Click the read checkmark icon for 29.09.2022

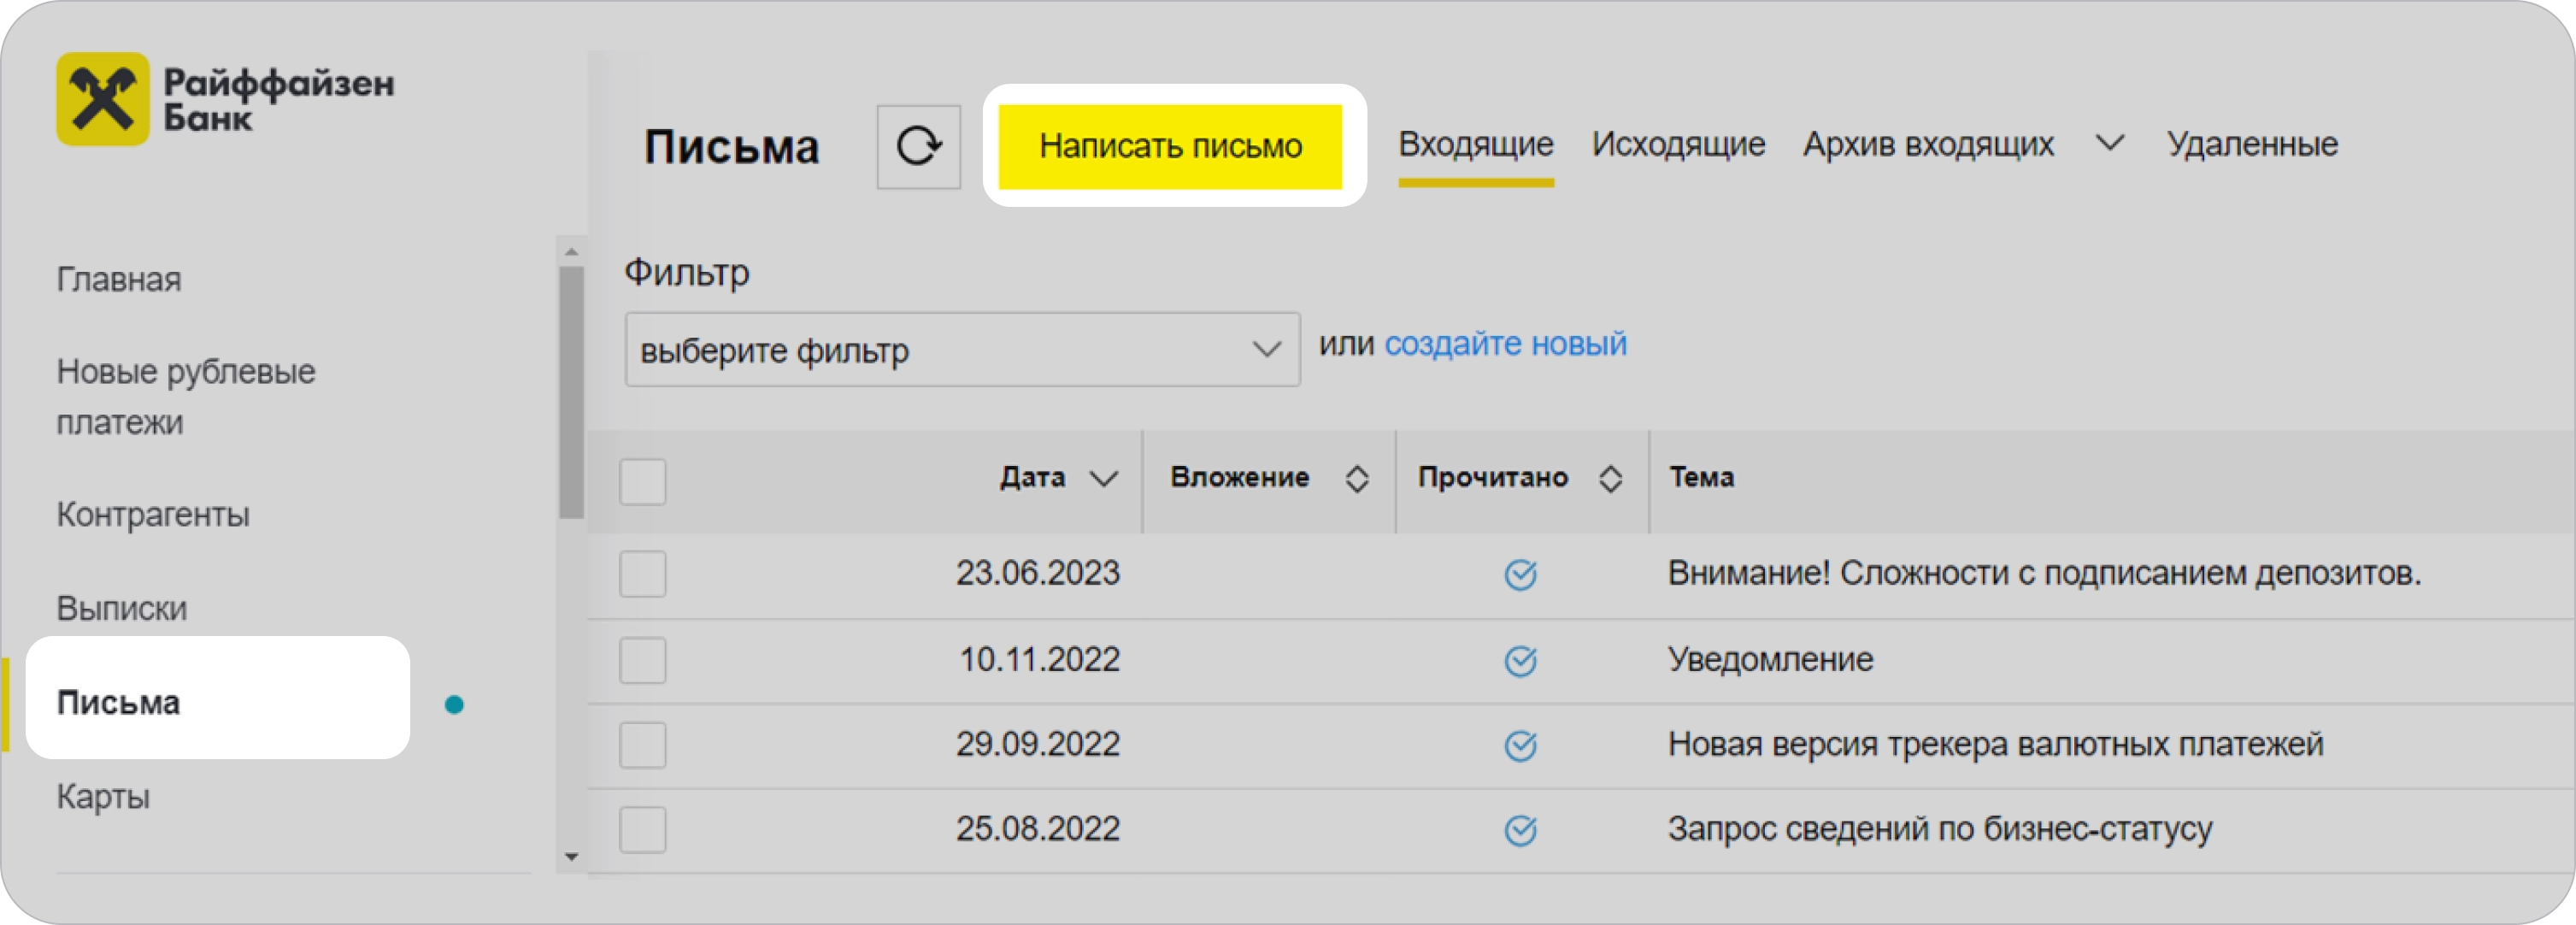[x=1520, y=745]
